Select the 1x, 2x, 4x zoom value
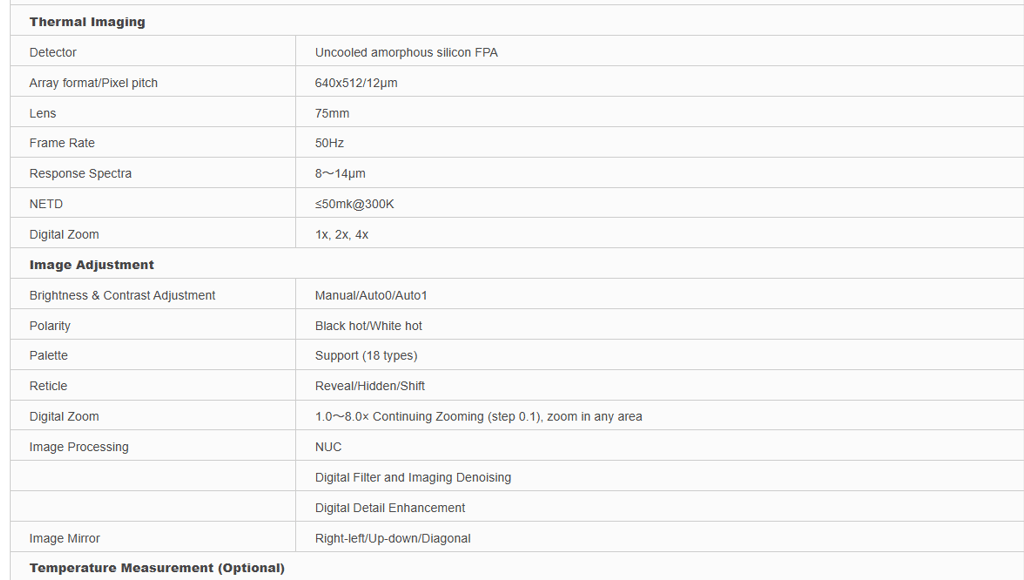Image resolution: width=1024 pixels, height=580 pixels. (x=342, y=234)
